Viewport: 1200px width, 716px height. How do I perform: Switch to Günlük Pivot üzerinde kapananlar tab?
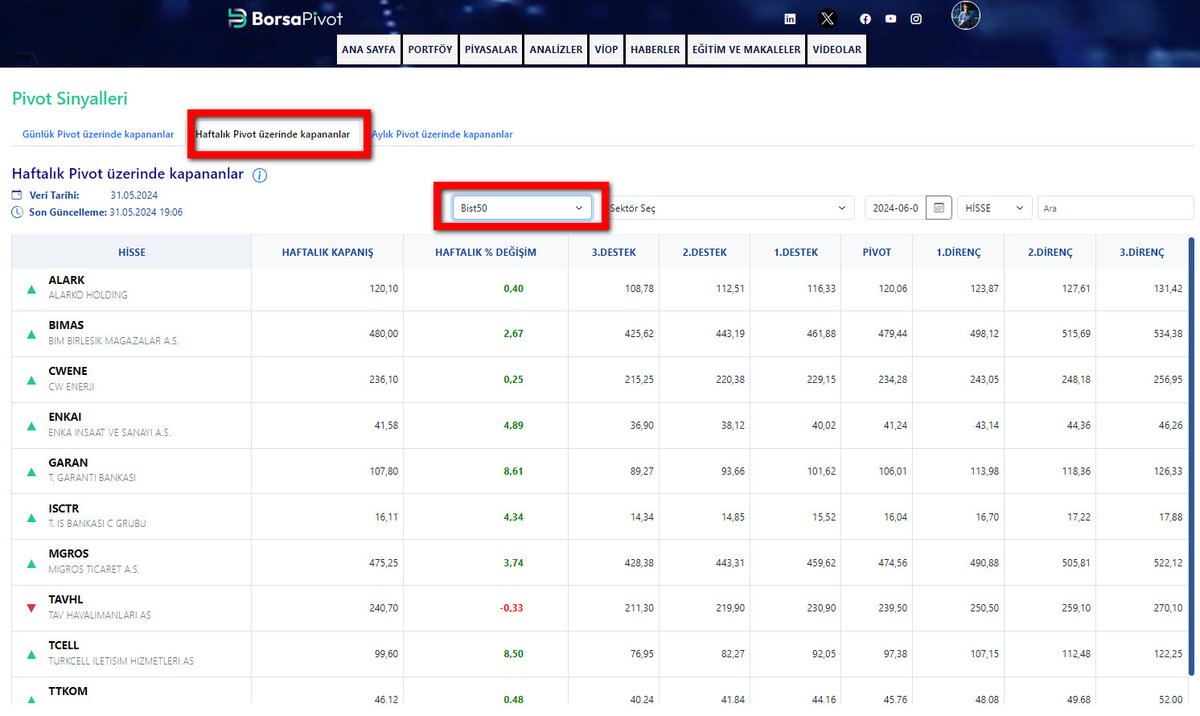coord(98,134)
